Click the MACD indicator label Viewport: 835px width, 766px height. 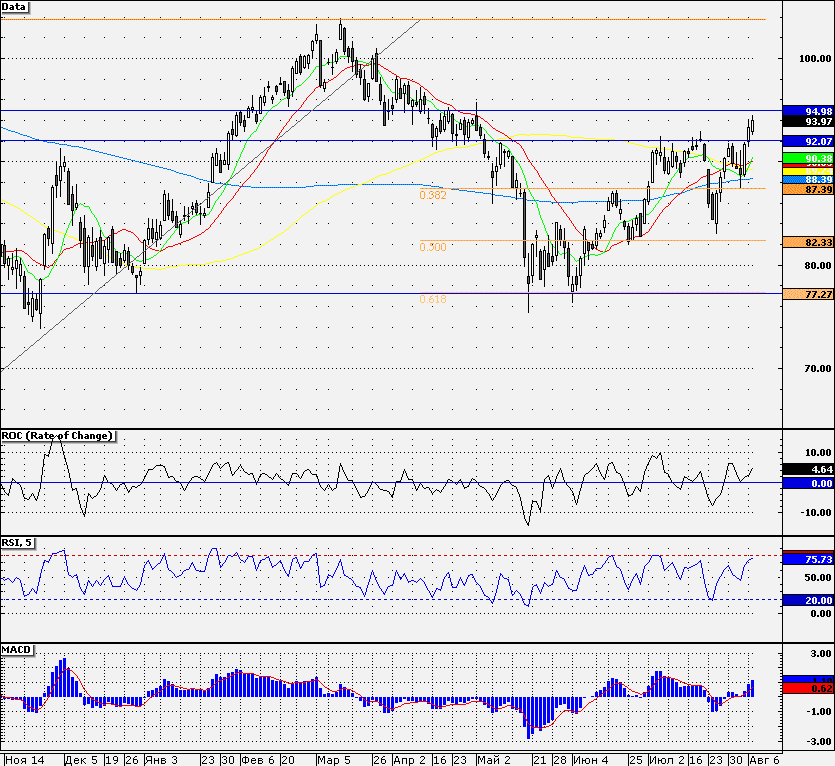(x=17, y=650)
